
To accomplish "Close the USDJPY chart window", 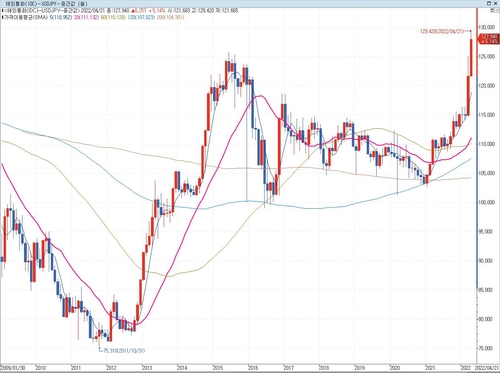I will tap(495, 3).
